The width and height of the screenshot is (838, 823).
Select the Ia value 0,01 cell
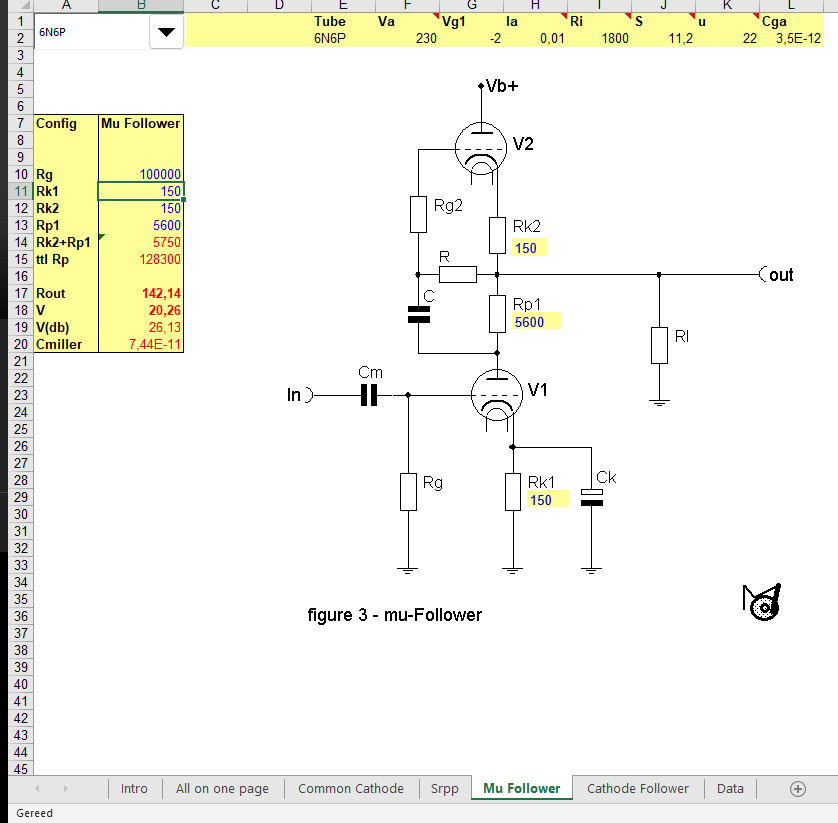[535, 38]
